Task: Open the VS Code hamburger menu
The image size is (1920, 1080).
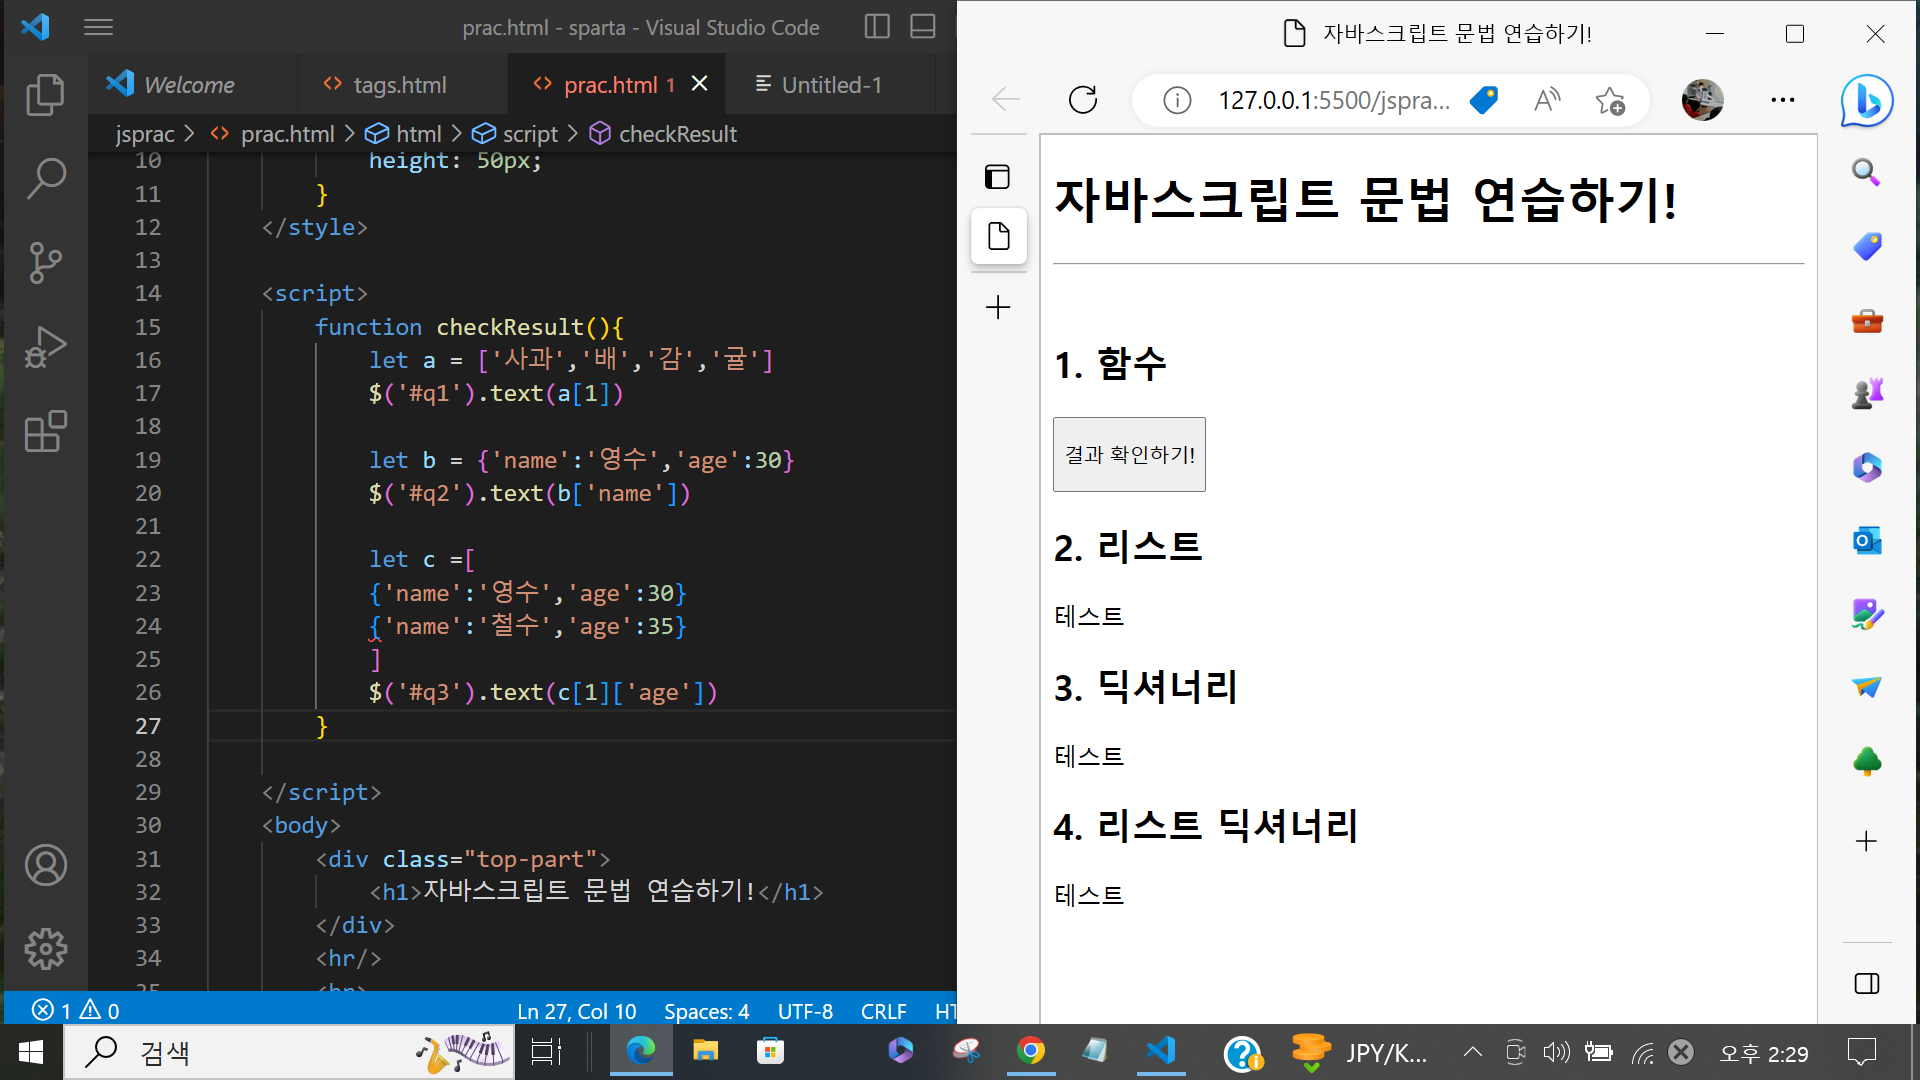Action: coord(98,27)
